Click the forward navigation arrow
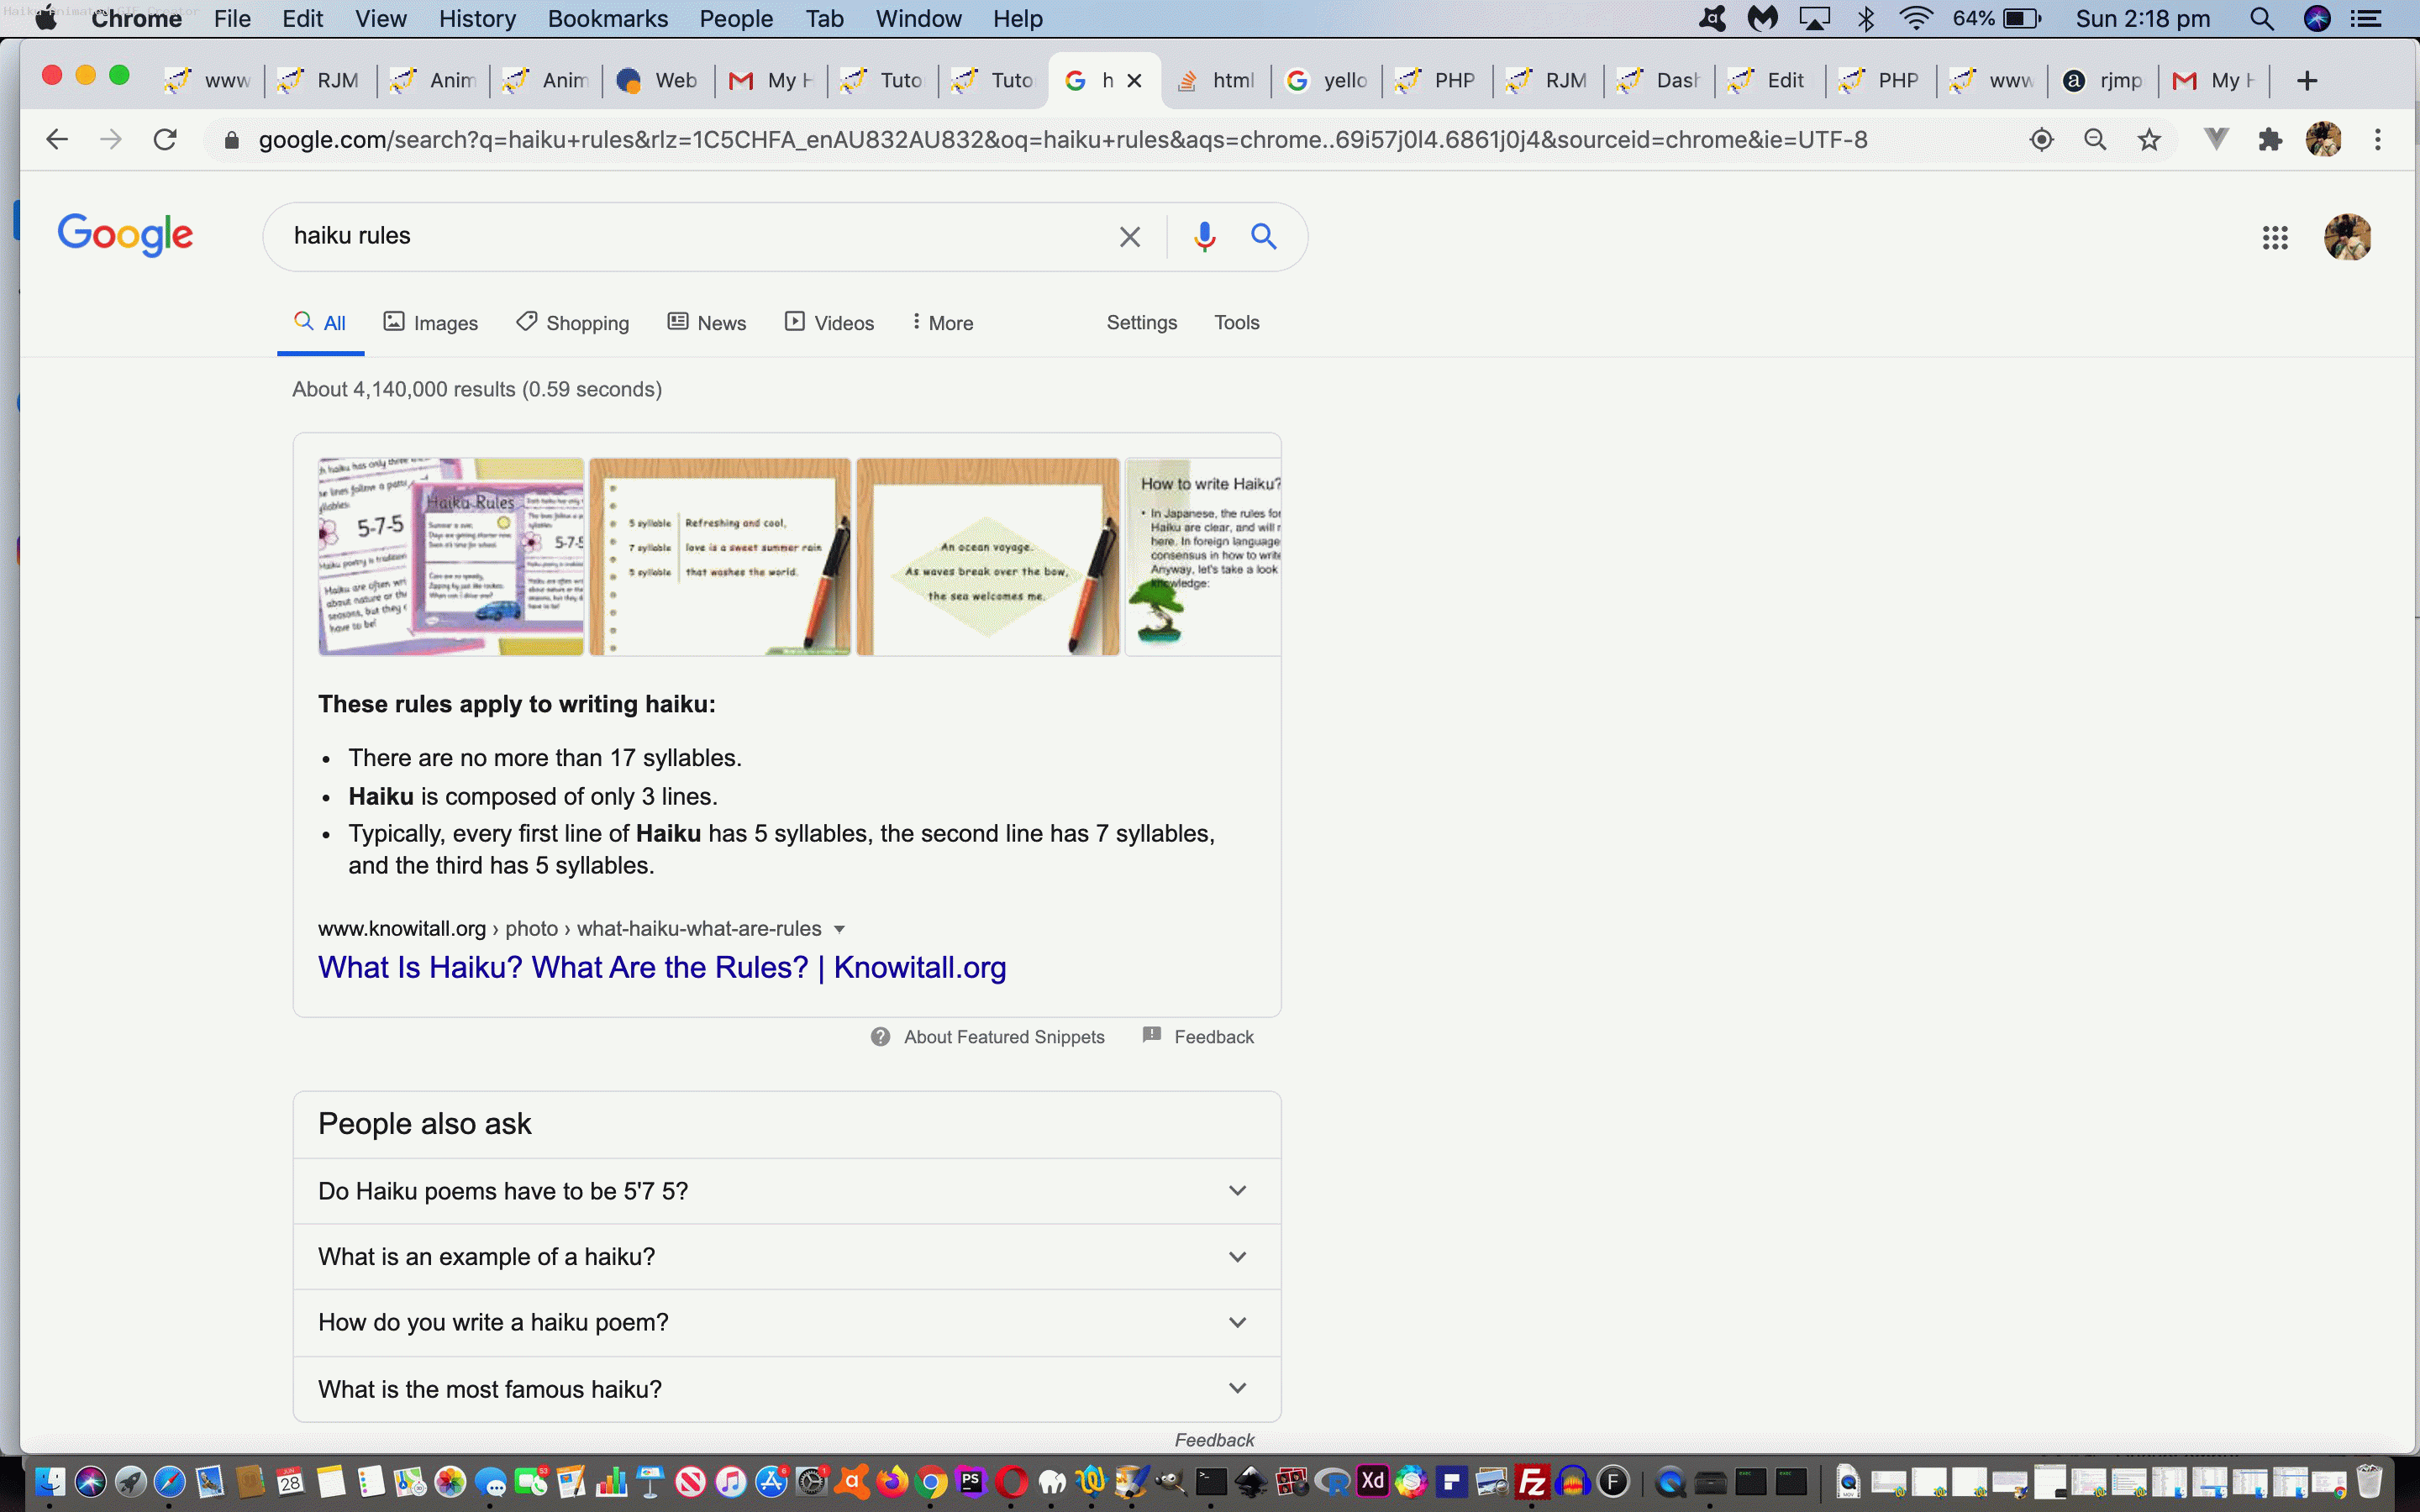Image resolution: width=2420 pixels, height=1512 pixels. pyautogui.click(x=111, y=140)
